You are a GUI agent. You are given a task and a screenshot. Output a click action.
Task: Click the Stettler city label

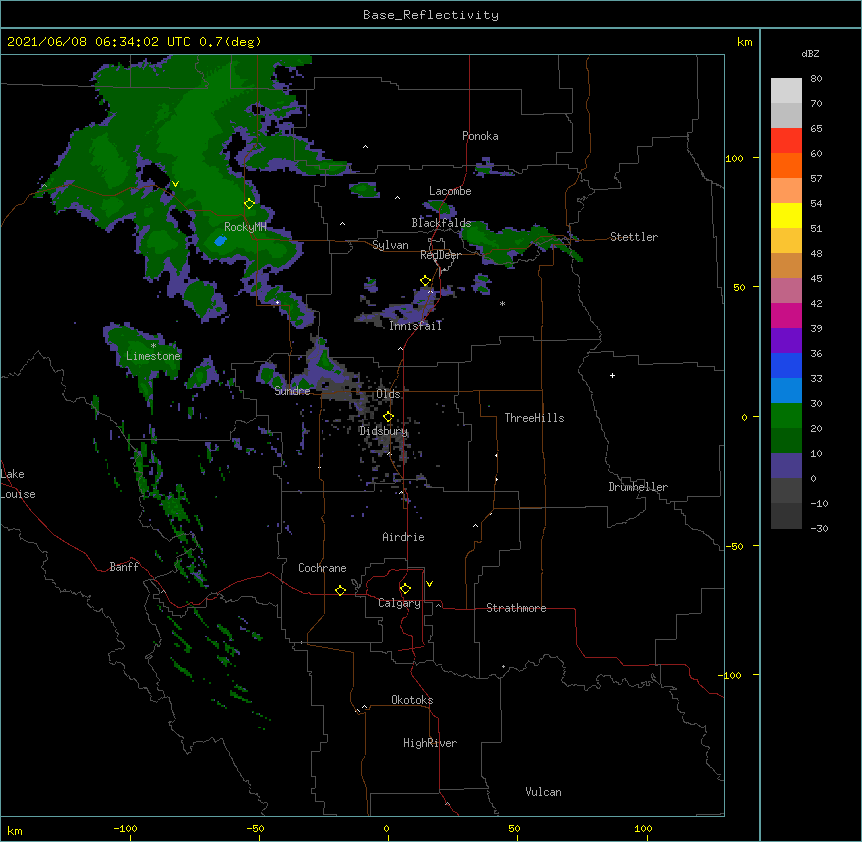[634, 237]
